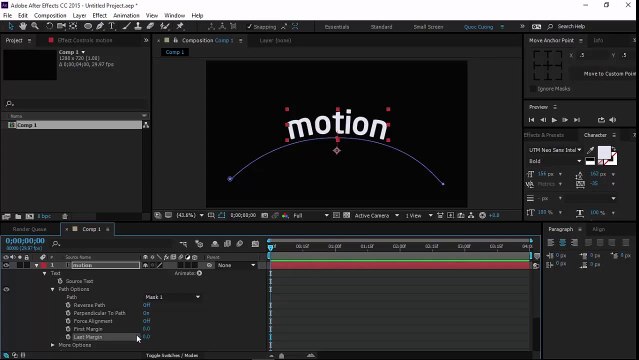Viewport: 639px width, 360px height.
Task: Open the Effect menu
Action: (x=99, y=15)
